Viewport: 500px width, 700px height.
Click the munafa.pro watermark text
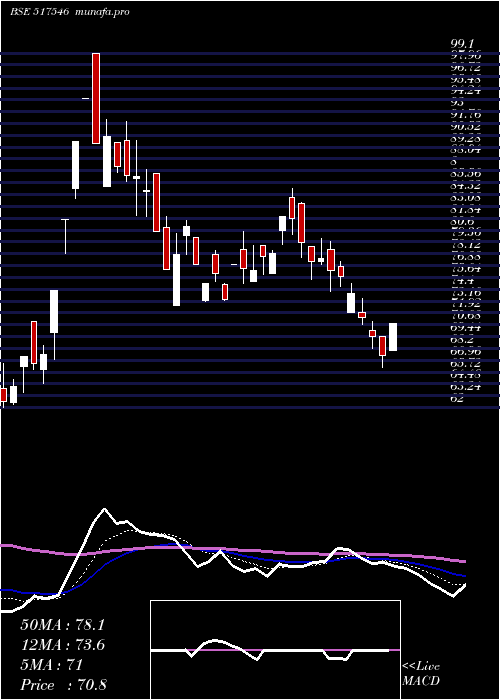click(x=102, y=12)
